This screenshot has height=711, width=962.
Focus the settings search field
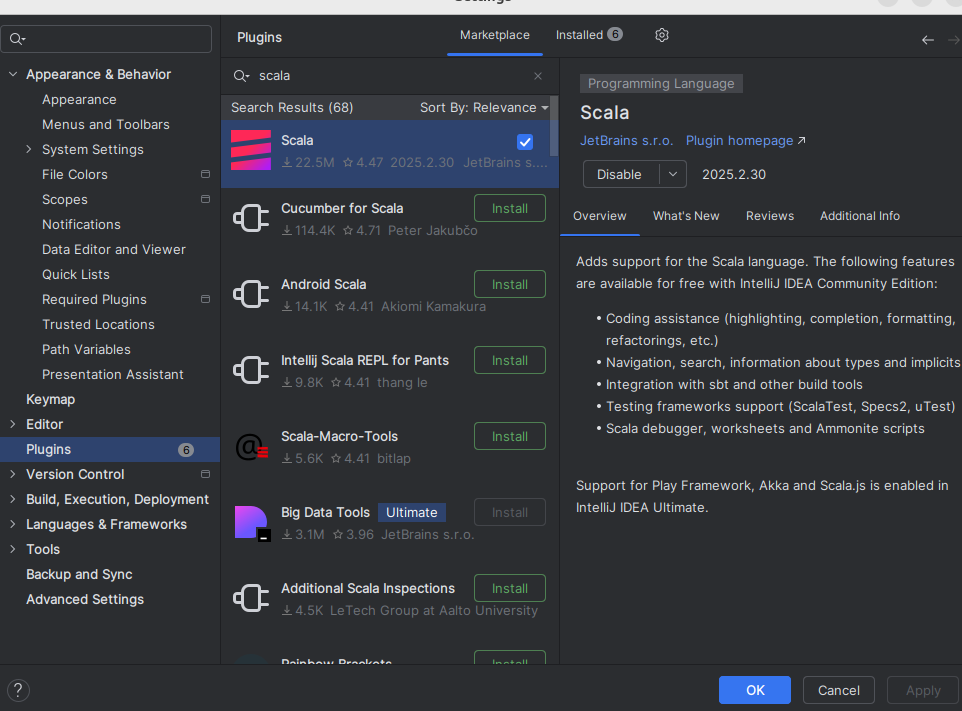106,39
